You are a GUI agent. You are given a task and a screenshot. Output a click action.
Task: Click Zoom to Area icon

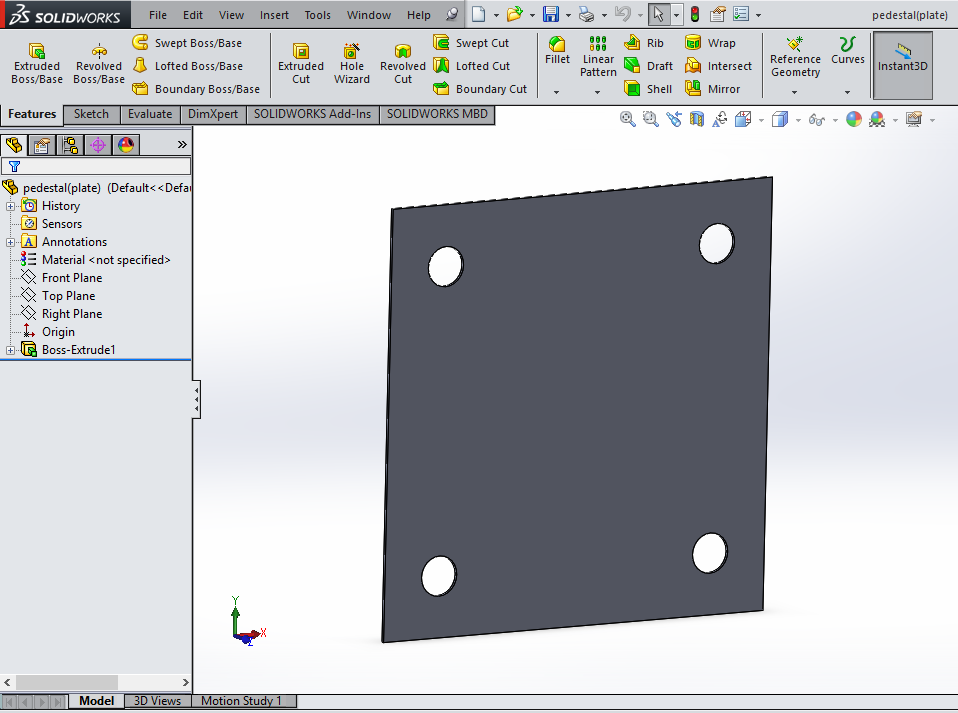(651, 119)
